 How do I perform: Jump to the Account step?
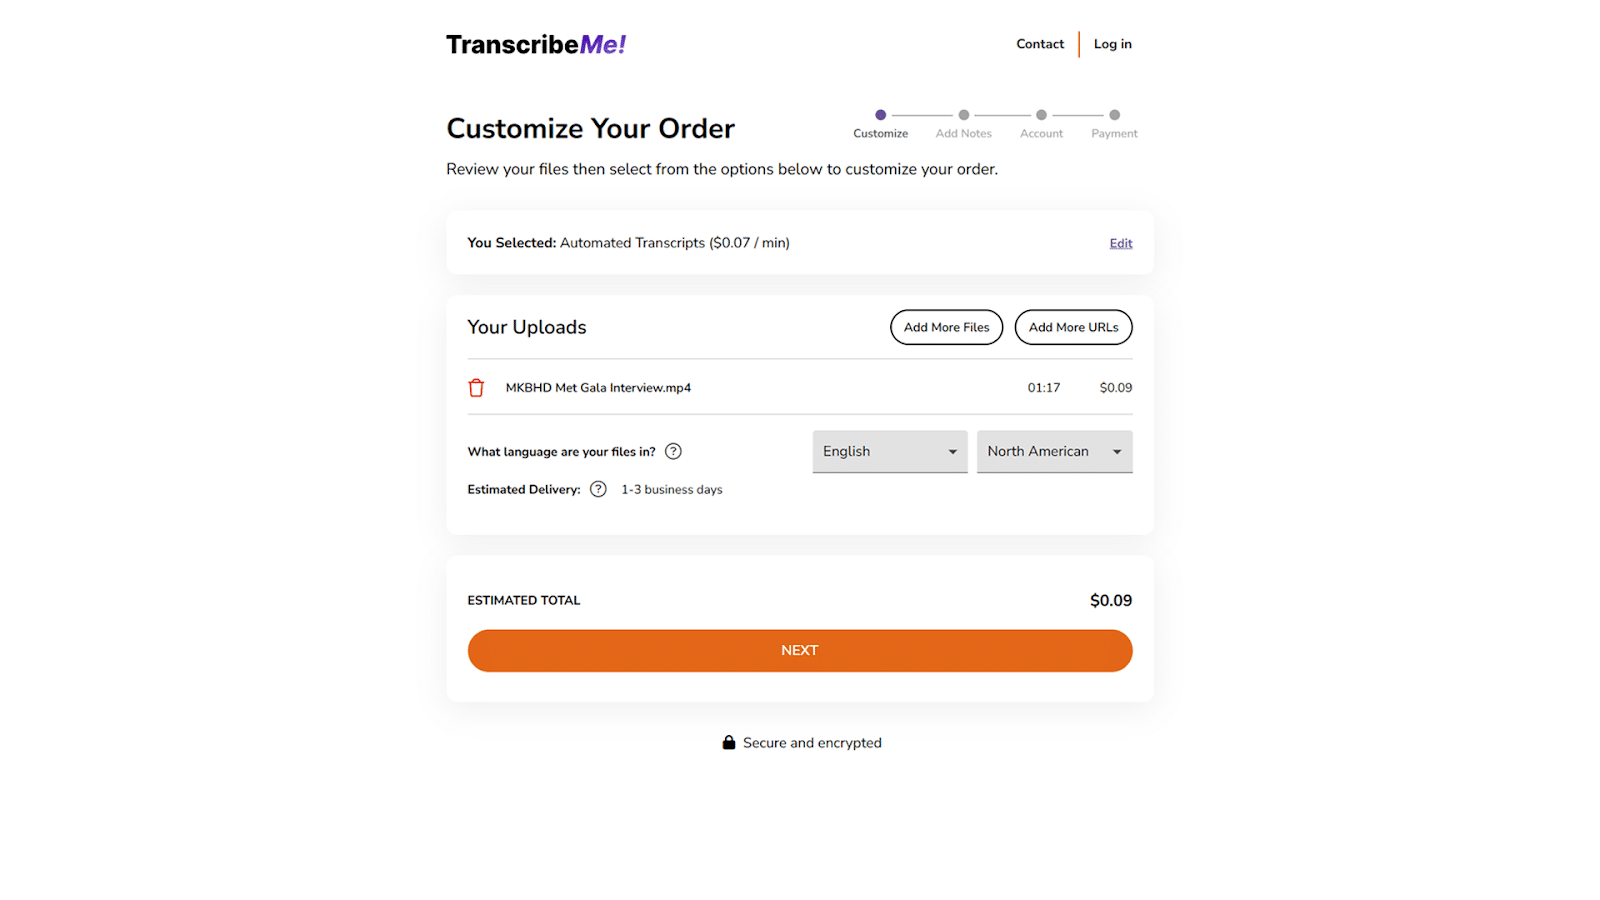point(1041,116)
